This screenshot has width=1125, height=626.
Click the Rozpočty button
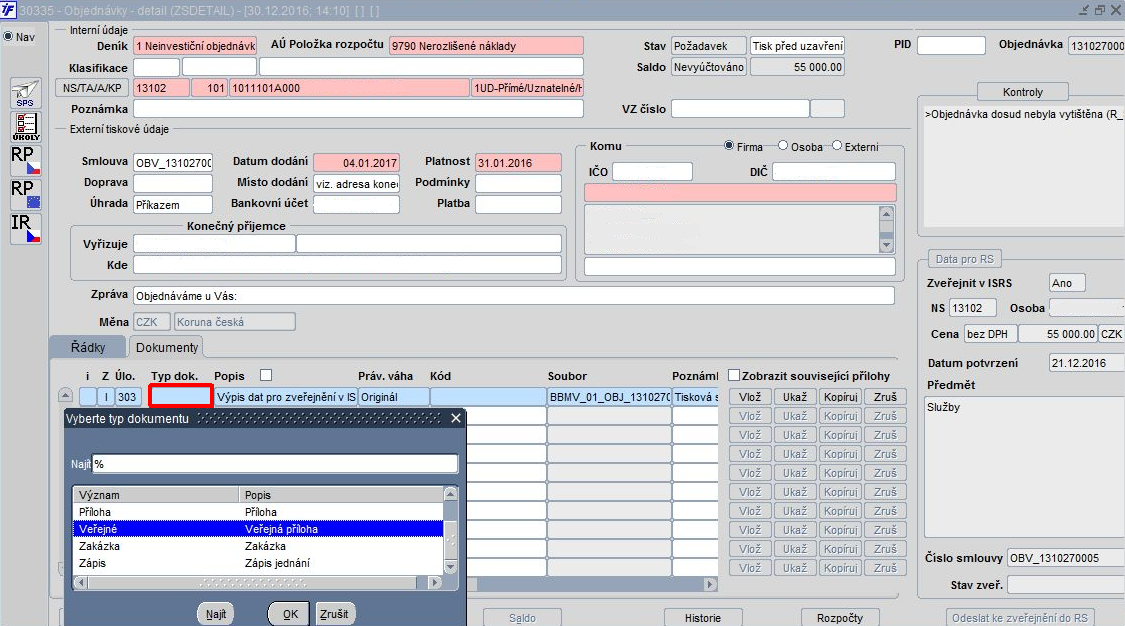[x=839, y=617]
